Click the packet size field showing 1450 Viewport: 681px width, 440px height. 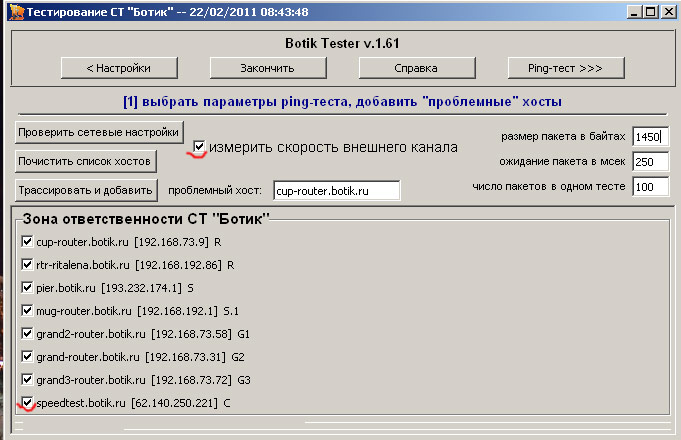(650, 137)
